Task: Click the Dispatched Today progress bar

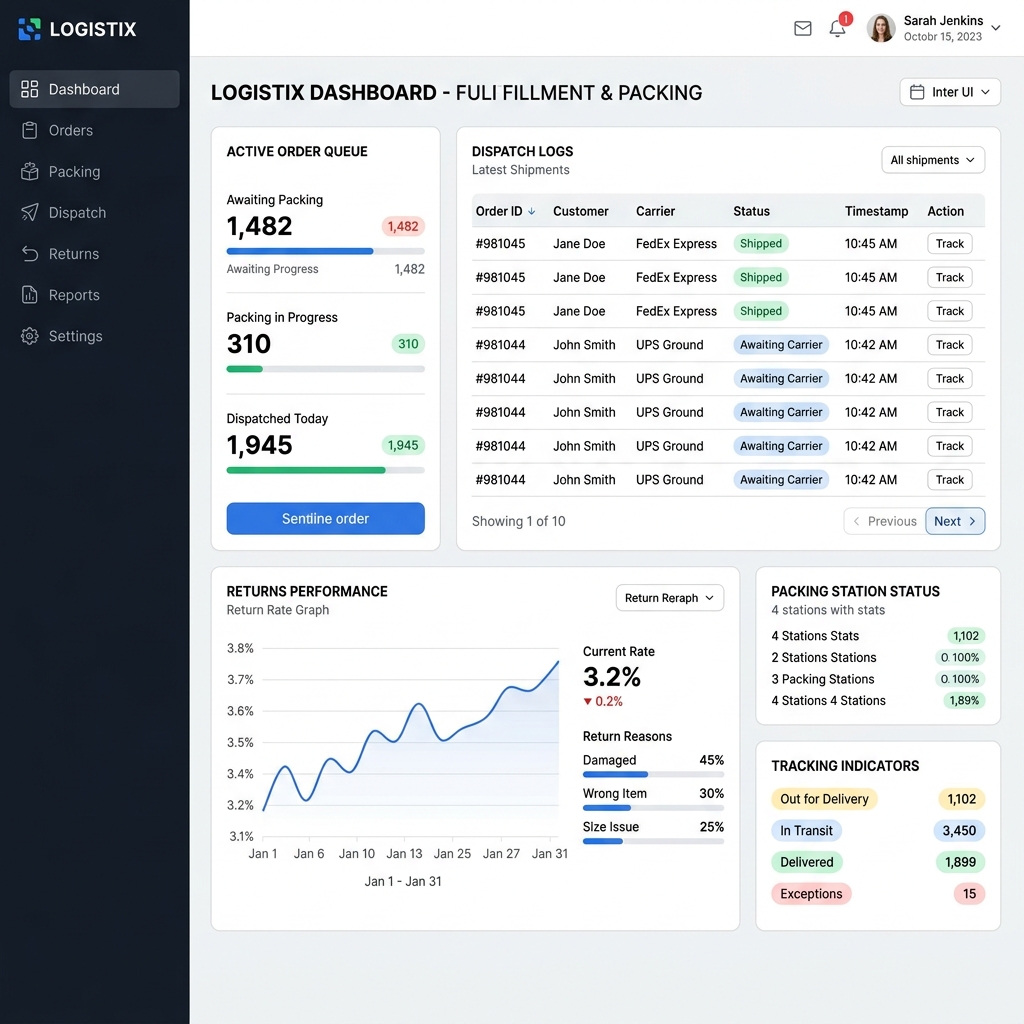Action: pos(325,470)
